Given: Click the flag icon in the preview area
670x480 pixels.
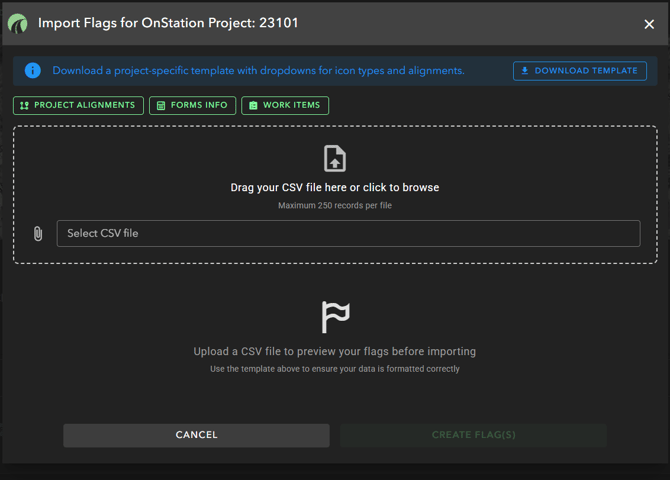Looking at the screenshot, I should point(335,317).
